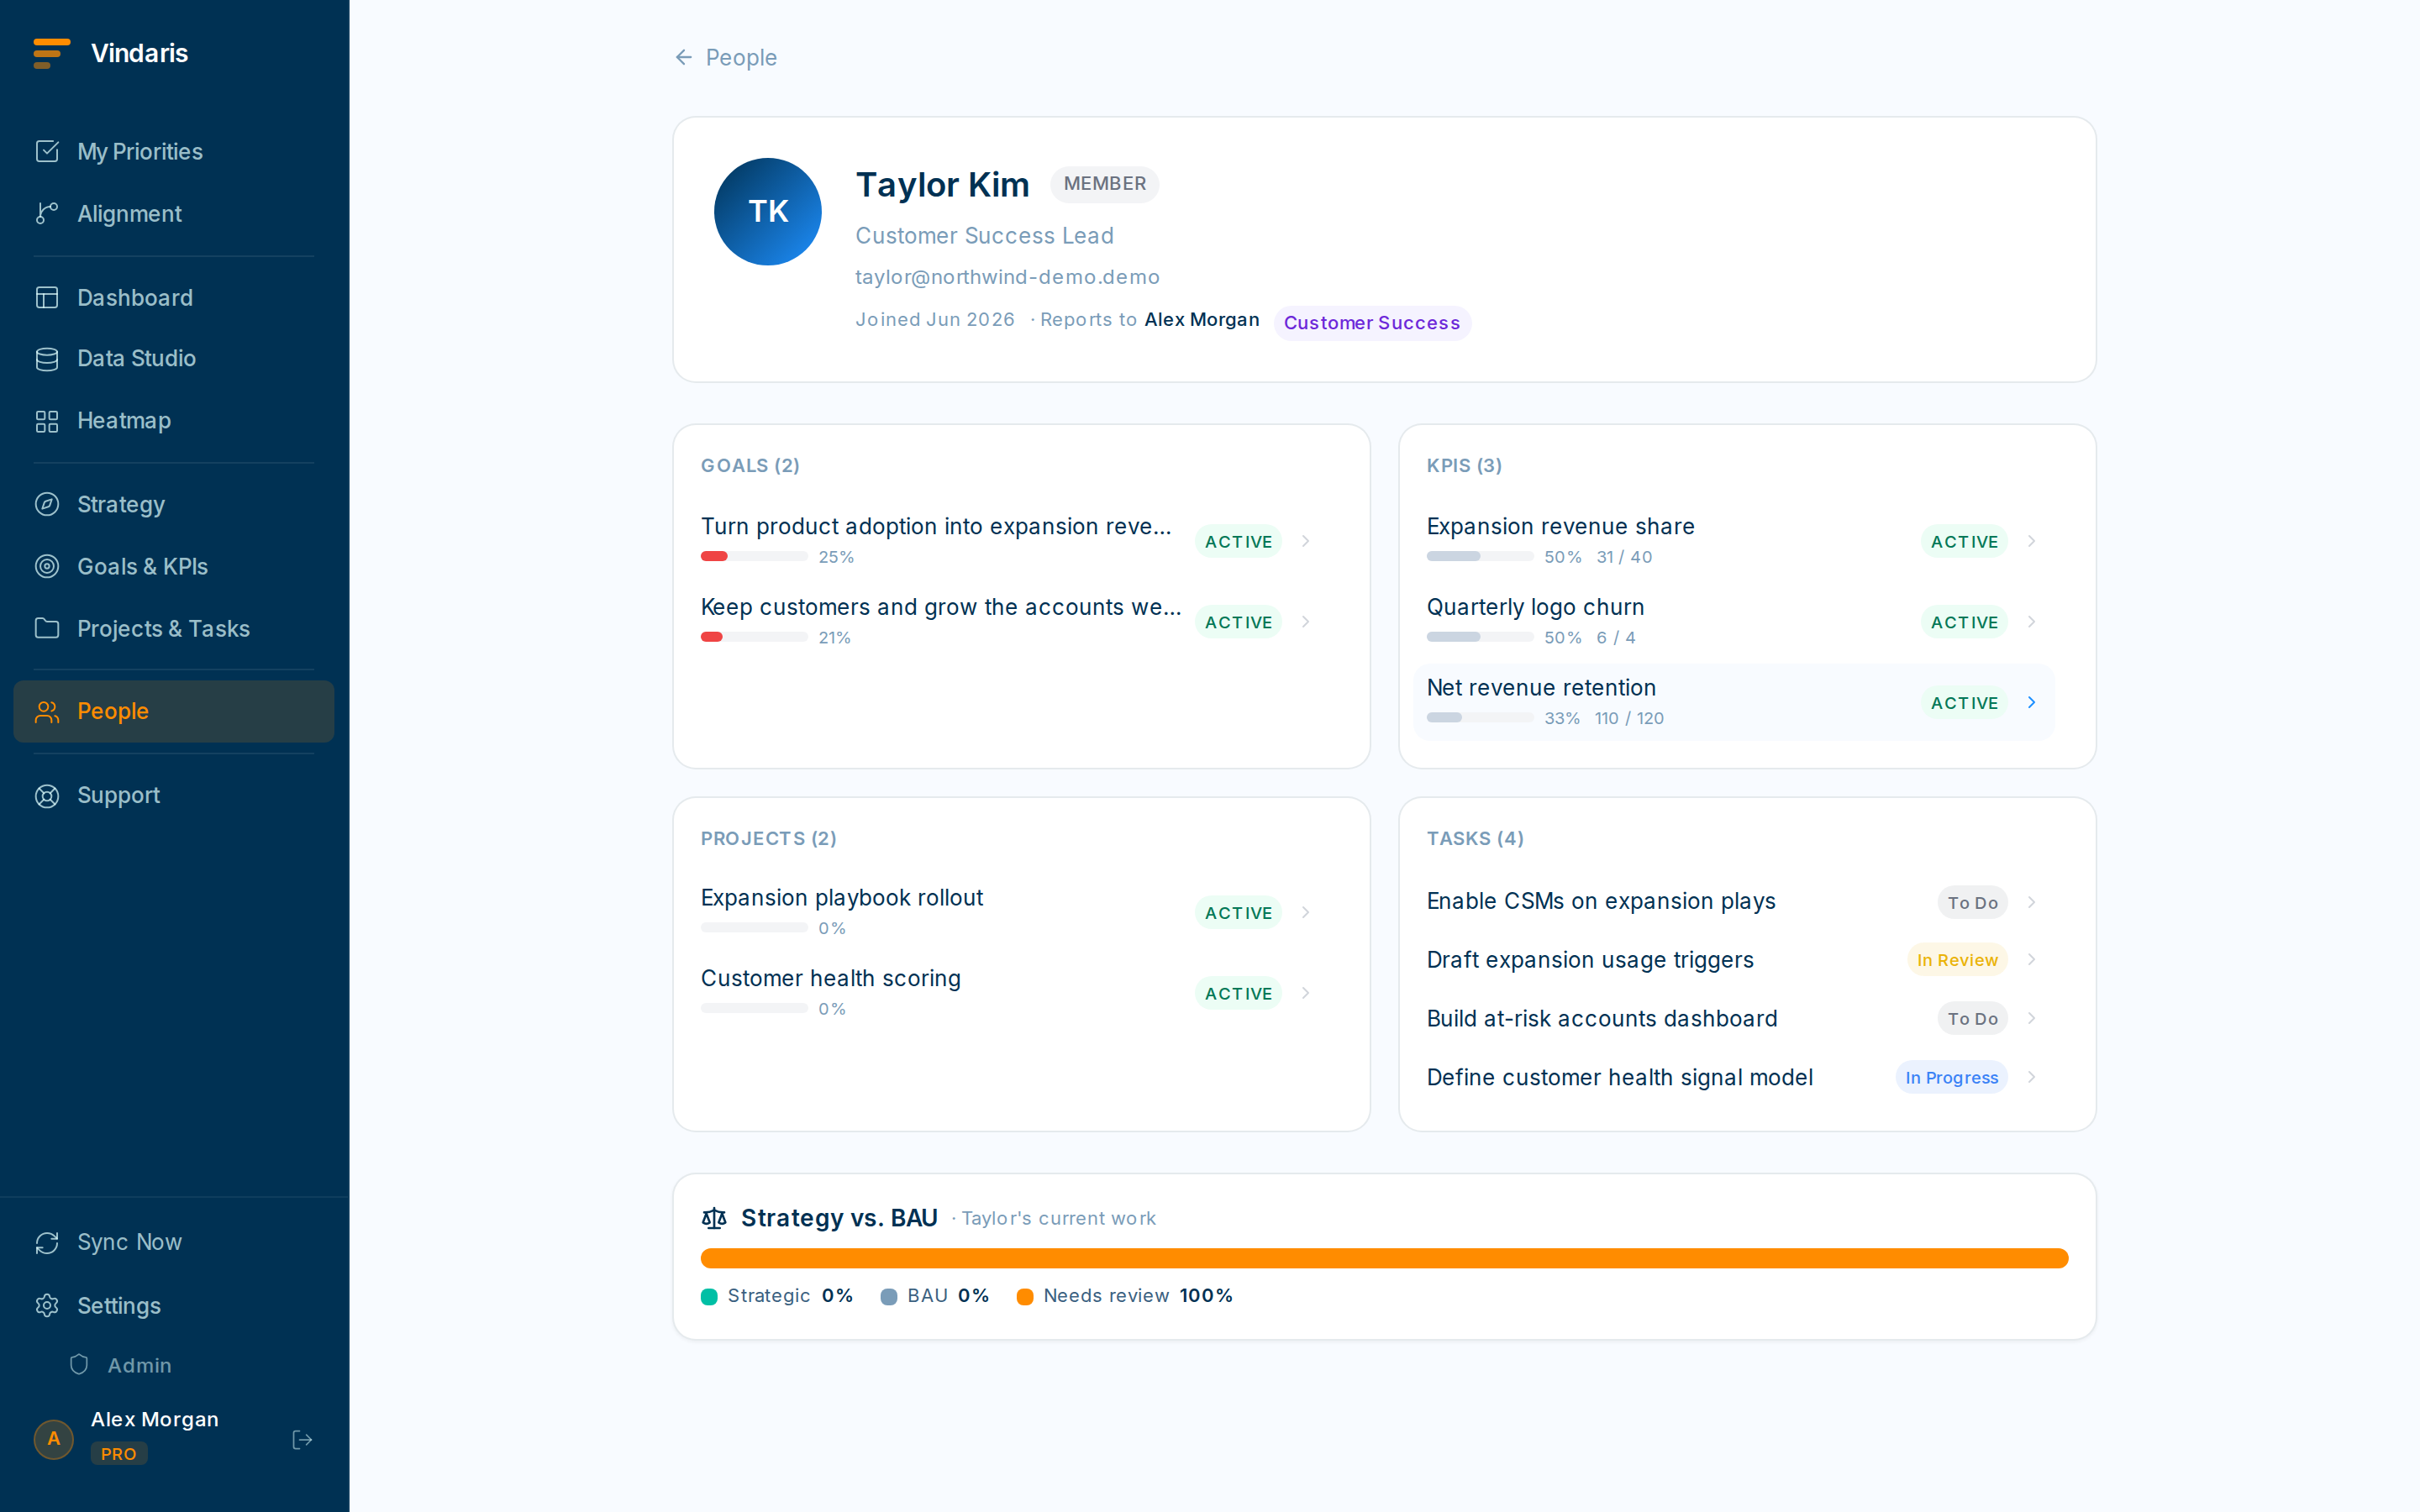Viewport: 2420px width, 1512px height.
Task: Open Projects & Tasks from the sidebar
Action: pyautogui.click(x=174, y=628)
